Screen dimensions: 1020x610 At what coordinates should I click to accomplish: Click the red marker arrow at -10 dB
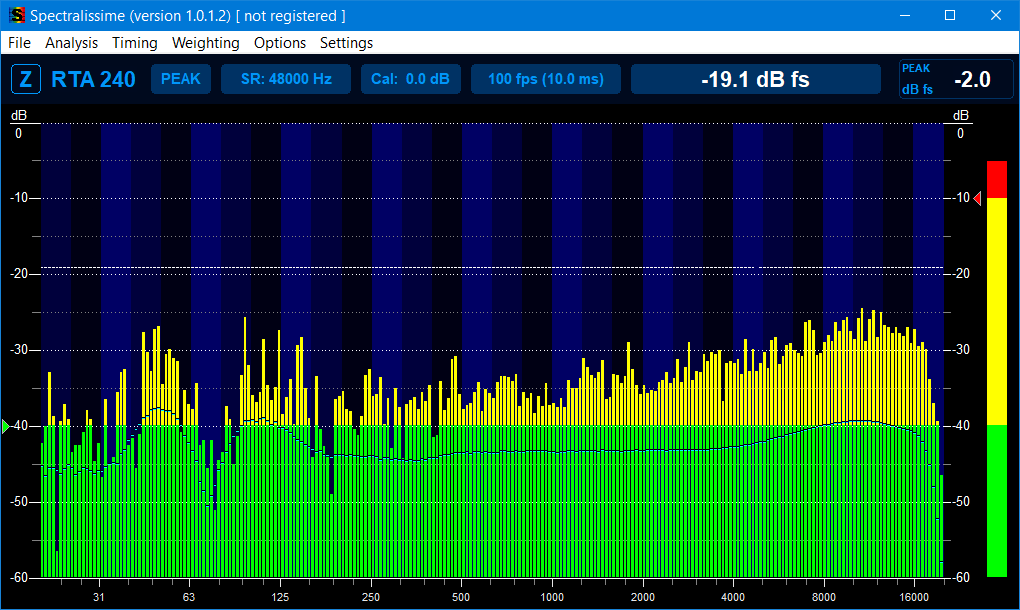coord(977,198)
